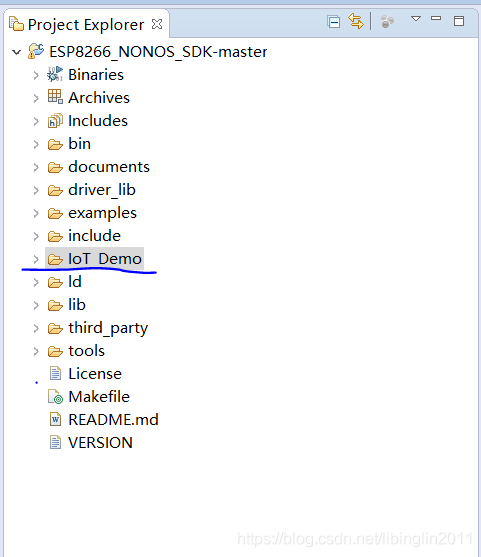The height and width of the screenshot is (557, 481).
Task: Click the bin folder icon
Action: click(55, 145)
